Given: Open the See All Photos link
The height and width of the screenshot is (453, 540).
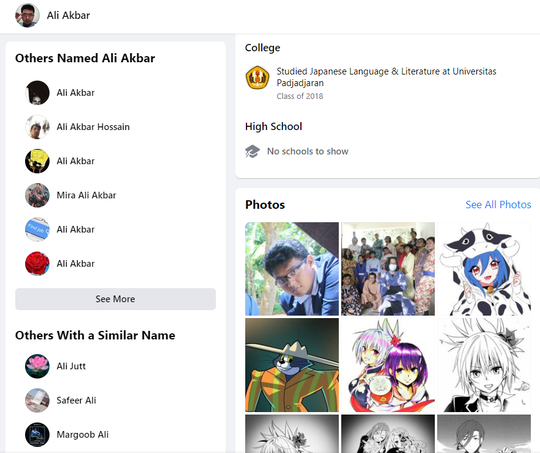Looking at the screenshot, I should tap(498, 205).
